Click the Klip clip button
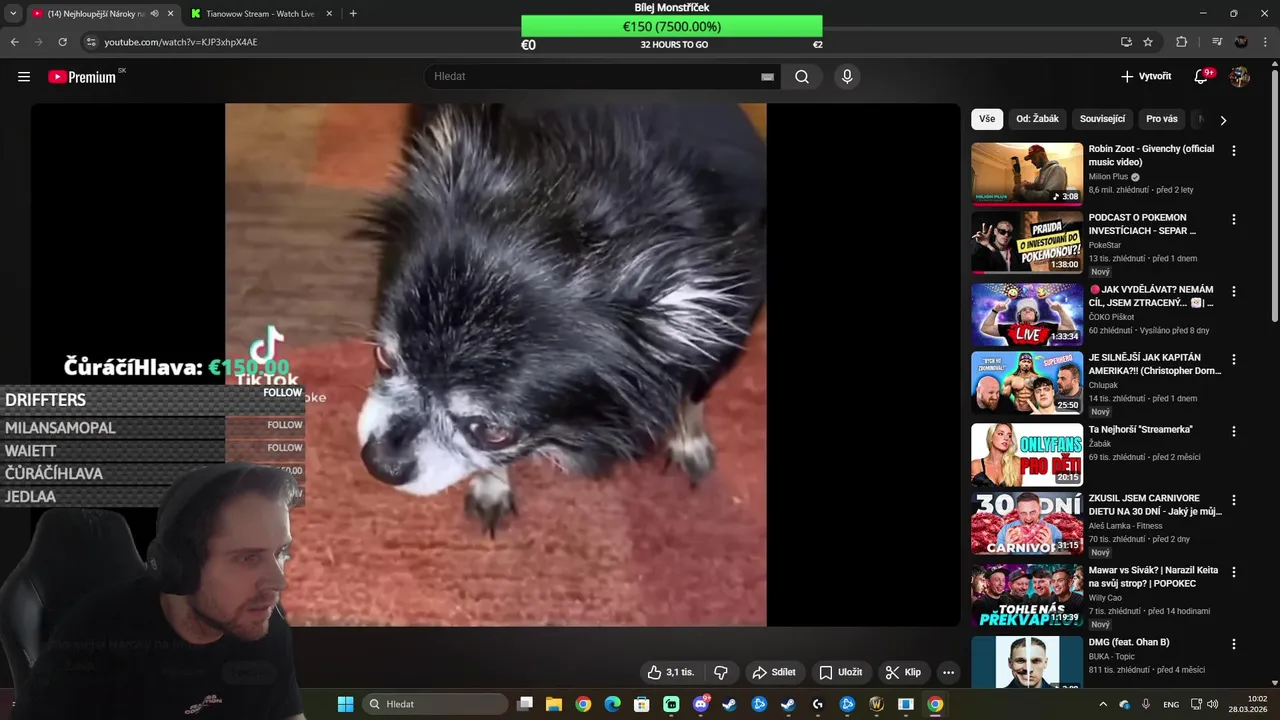 tap(903, 672)
